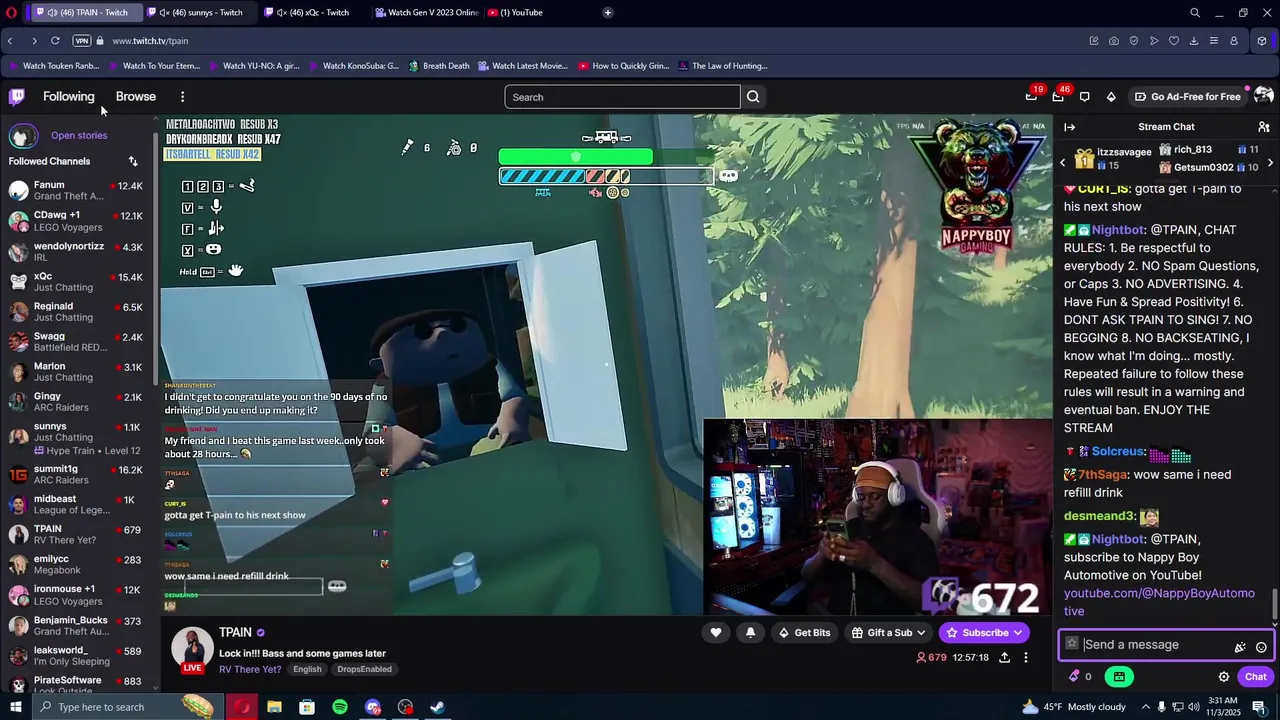Click the purple Chat send button
1280x720 pixels.
(x=1256, y=677)
